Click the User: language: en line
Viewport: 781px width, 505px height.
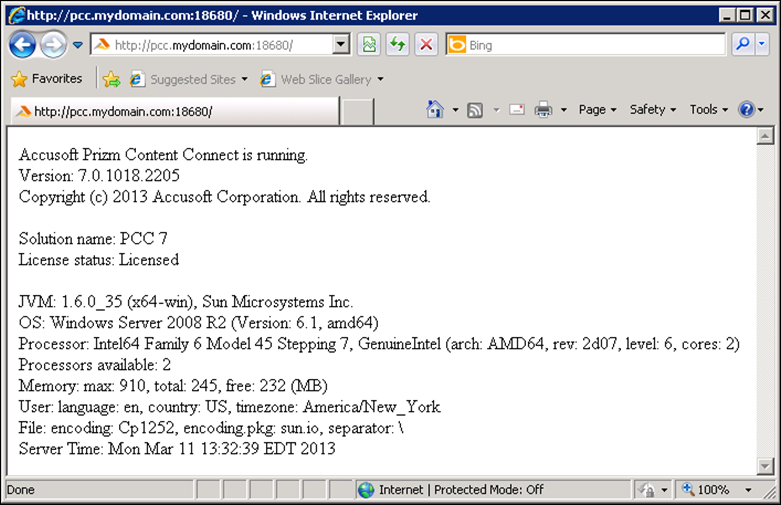click(230, 407)
